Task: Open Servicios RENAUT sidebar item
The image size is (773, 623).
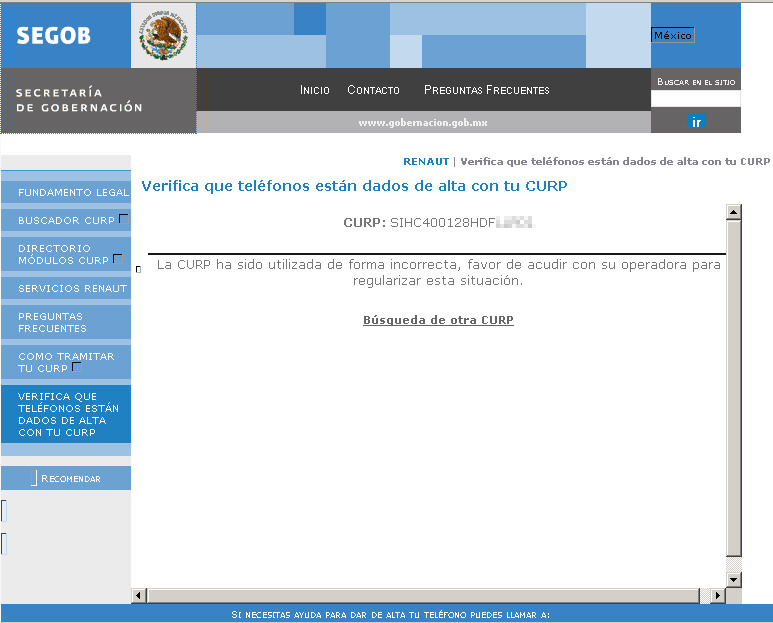Action: coord(66,288)
